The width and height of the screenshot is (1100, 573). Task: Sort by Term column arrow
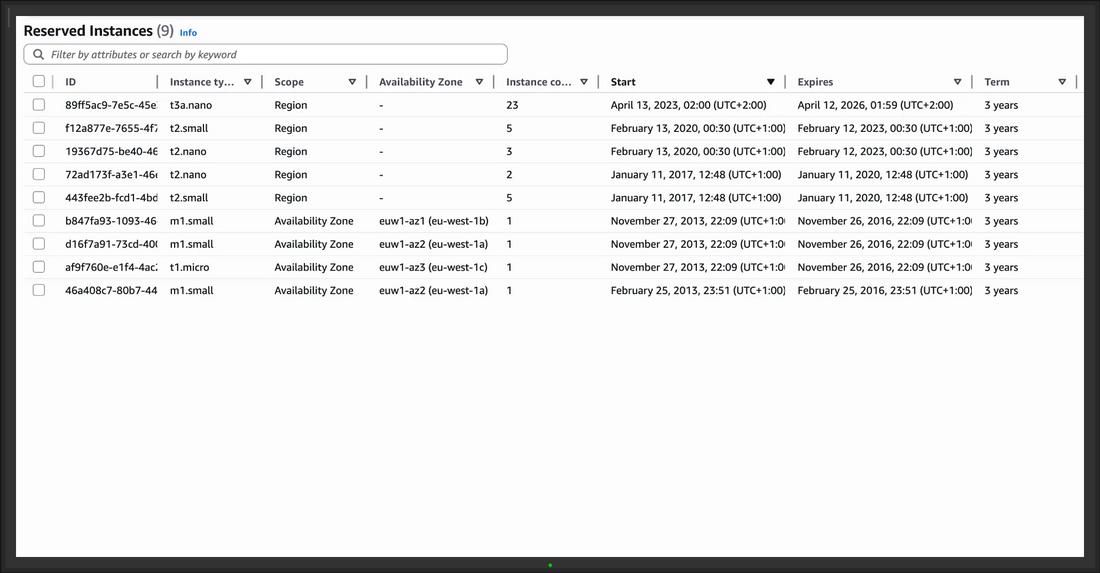pyautogui.click(x=1062, y=82)
